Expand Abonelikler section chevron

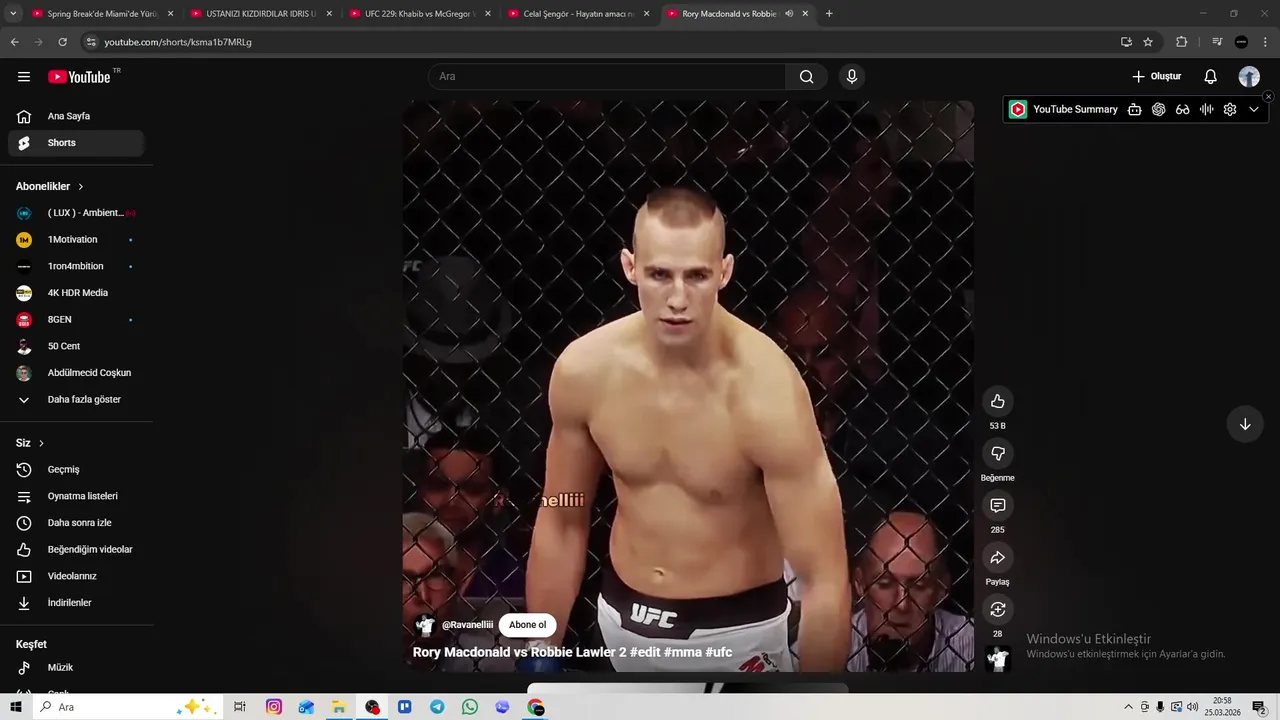coord(81,187)
